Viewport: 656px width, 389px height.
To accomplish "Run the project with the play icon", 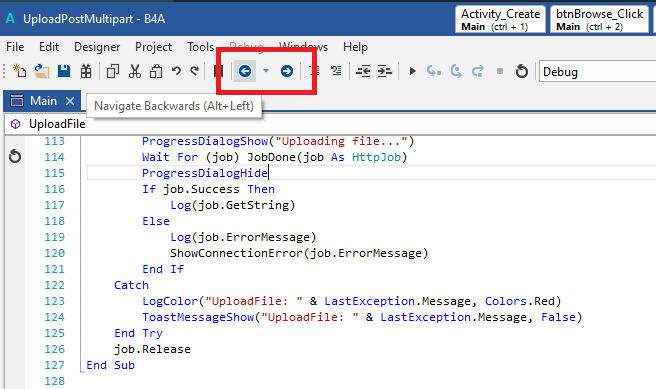I will click(x=413, y=71).
